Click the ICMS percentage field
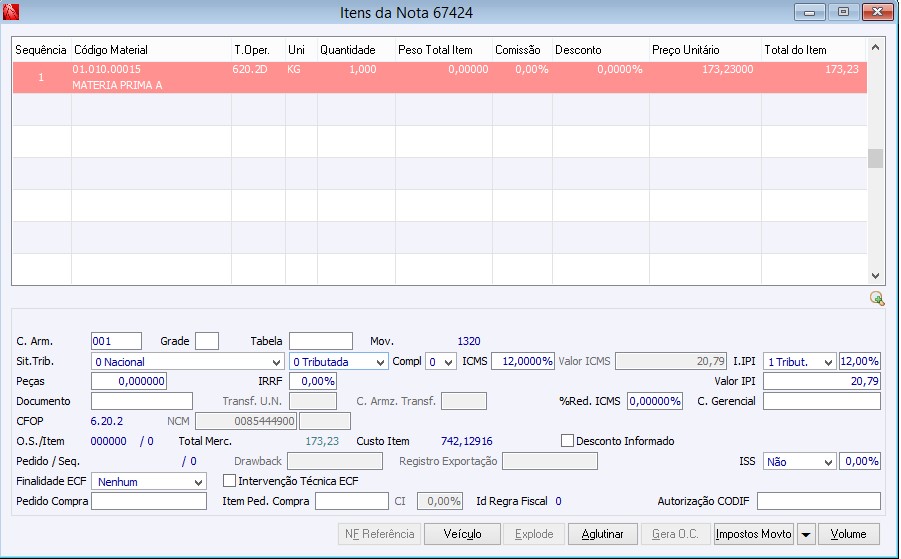 522,361
